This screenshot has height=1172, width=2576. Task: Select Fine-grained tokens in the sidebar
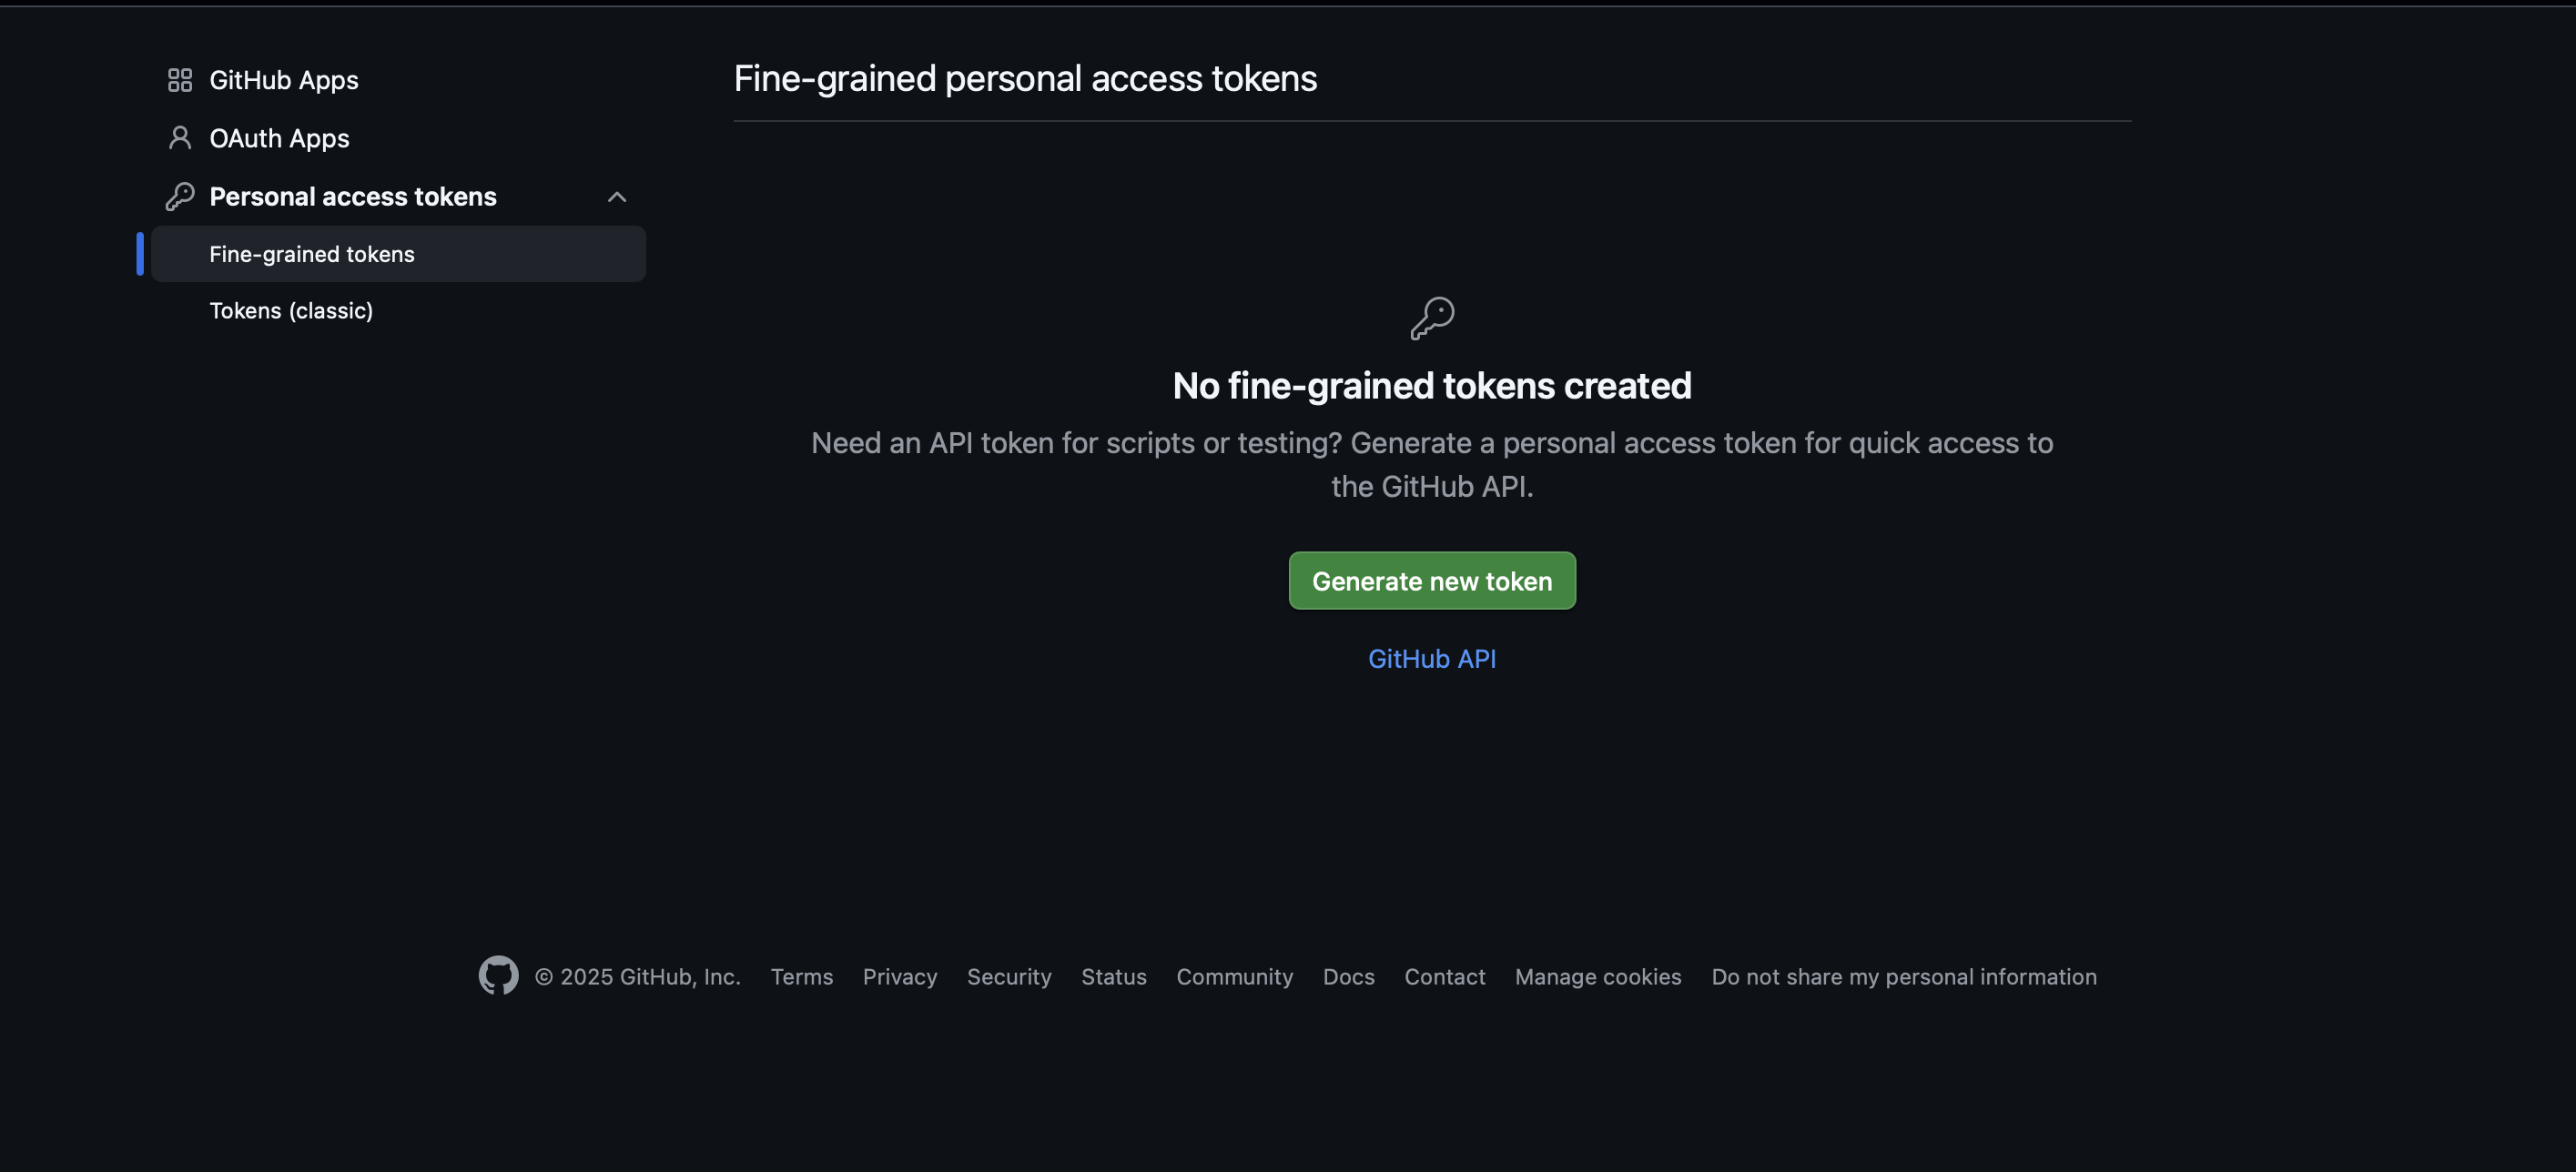pyautogui.click(x=312, y=254)
